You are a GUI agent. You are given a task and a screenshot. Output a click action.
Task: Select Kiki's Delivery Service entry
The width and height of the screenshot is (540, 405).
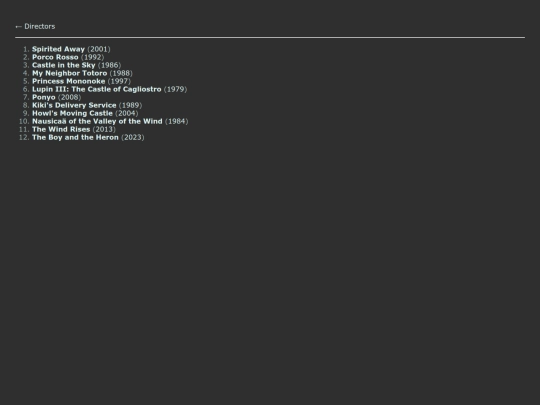(74, 105)
